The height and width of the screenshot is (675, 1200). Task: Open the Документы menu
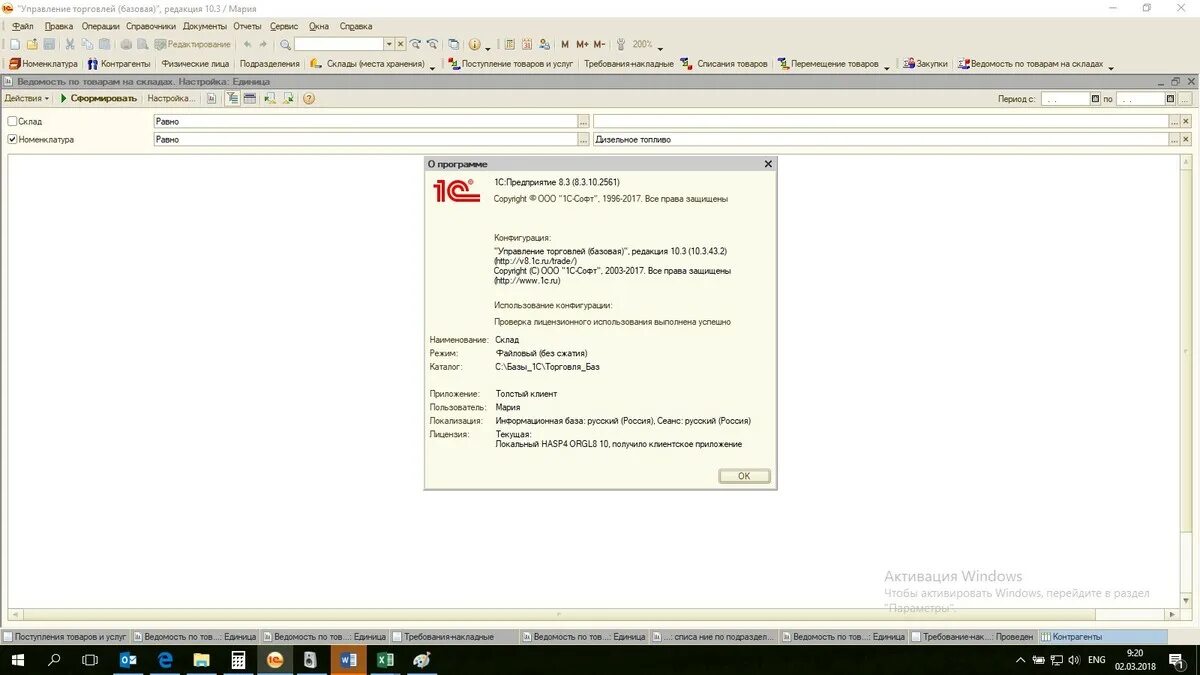[x=205, y=26]
